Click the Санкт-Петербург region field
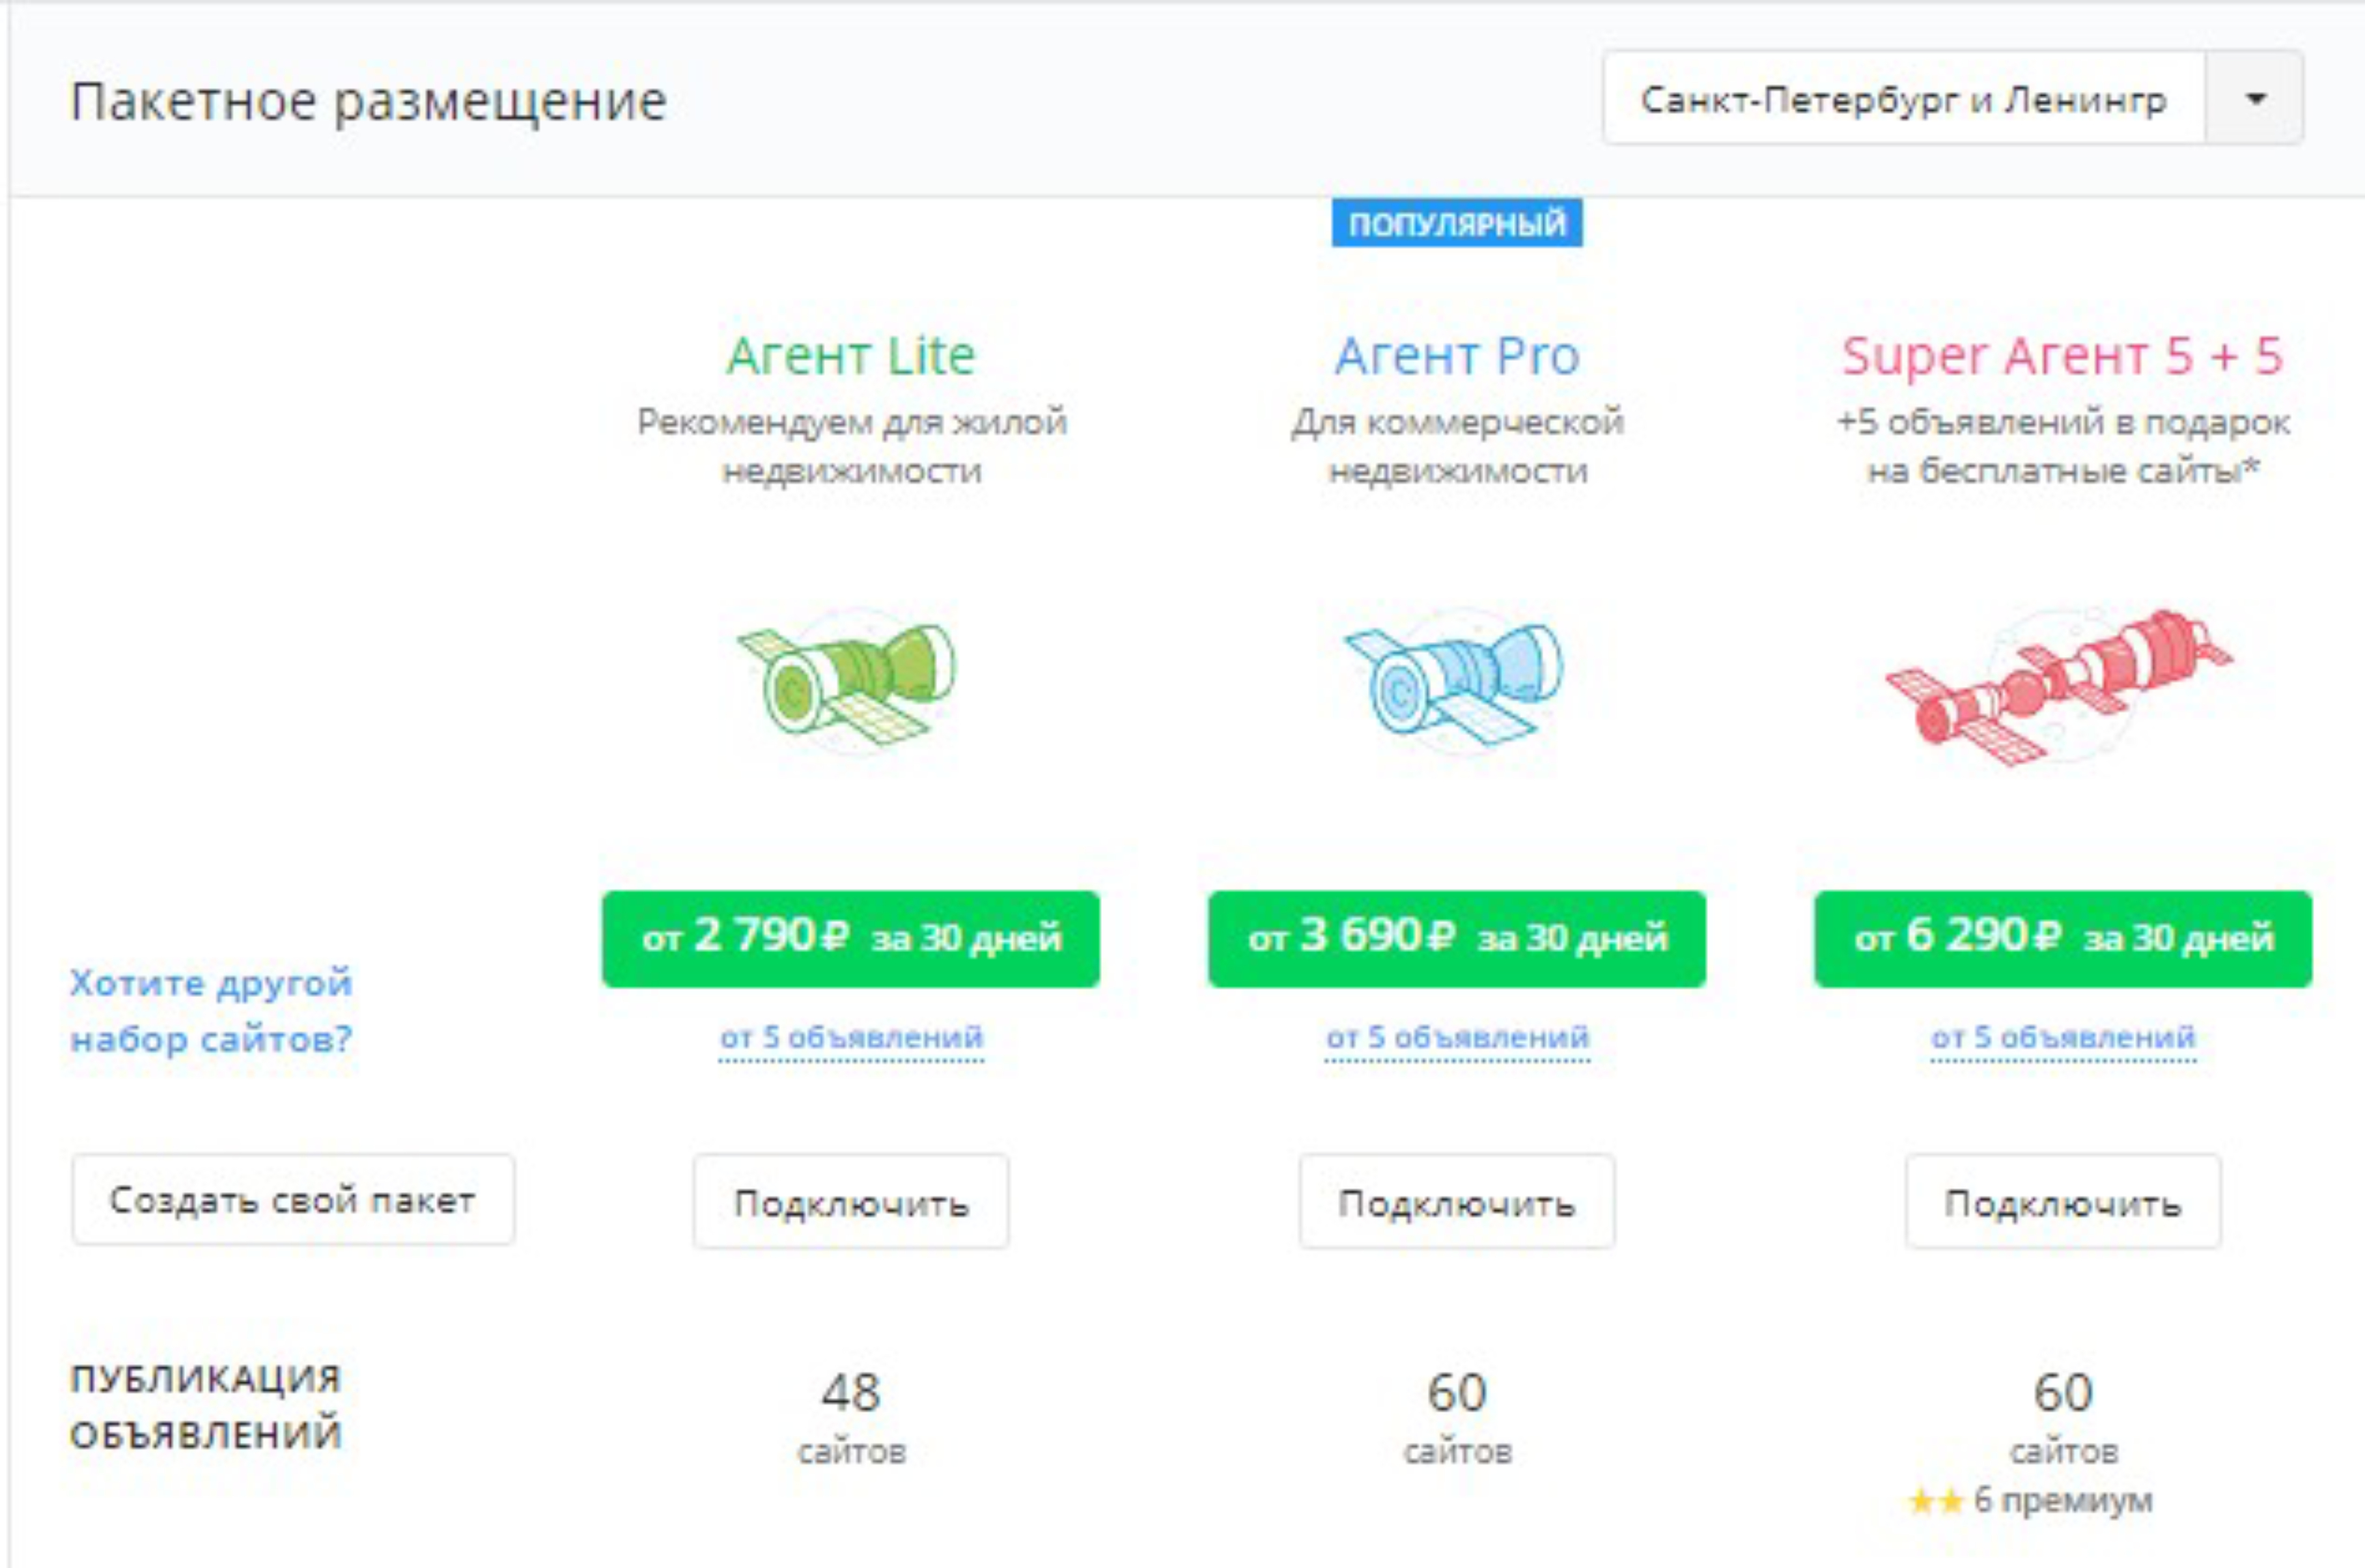2365x1568 pixels. 1903,99
